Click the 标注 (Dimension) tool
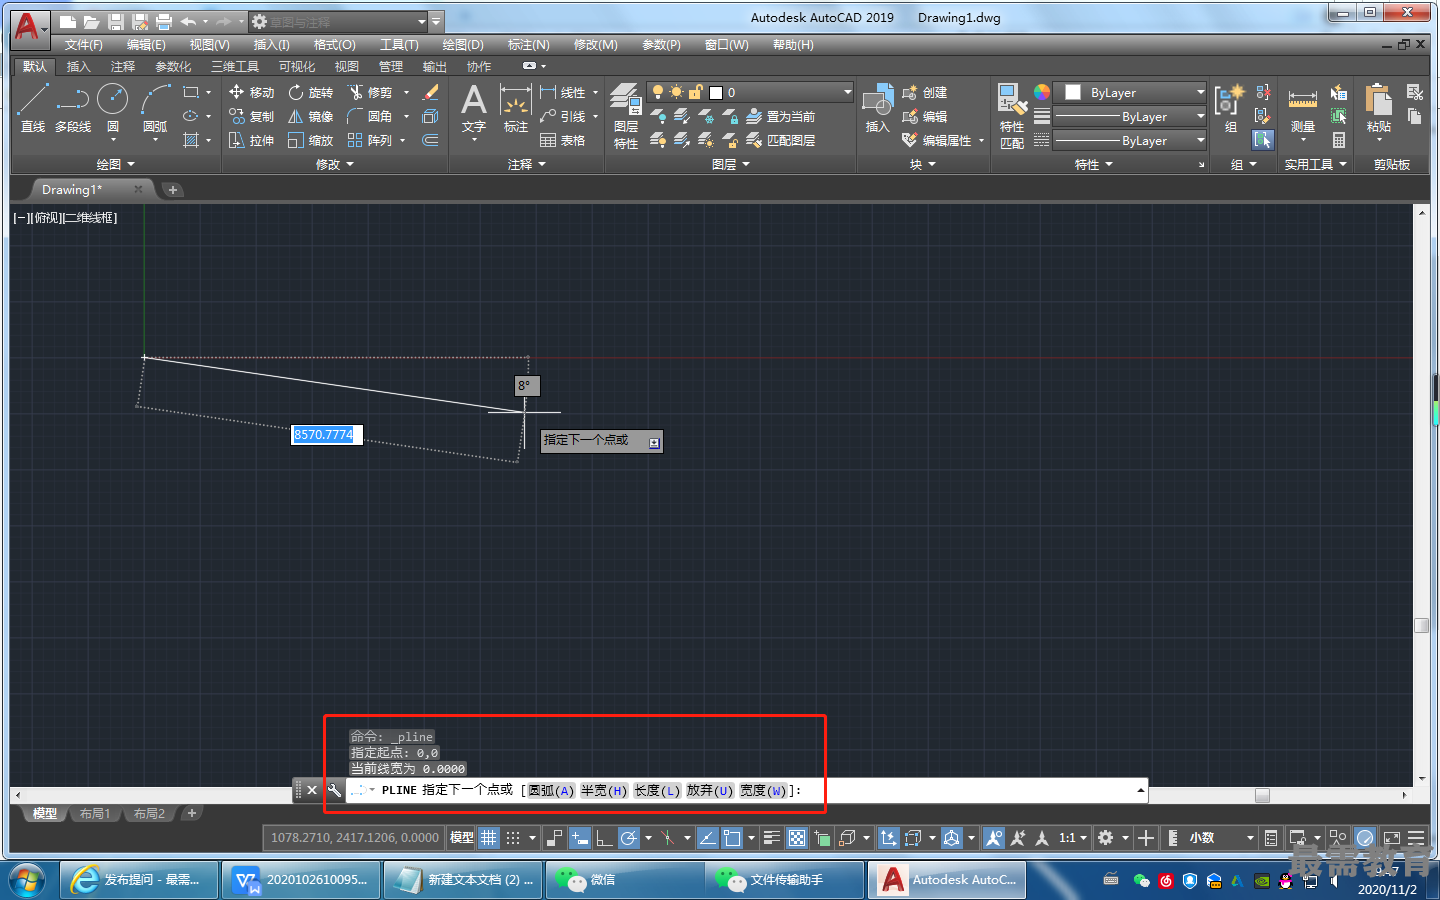 point(515,108)
